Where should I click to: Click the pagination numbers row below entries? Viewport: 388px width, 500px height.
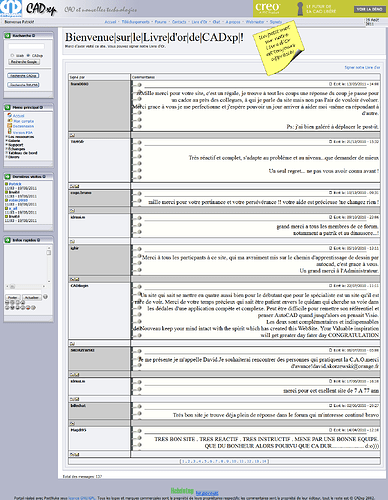pos(224,461)
